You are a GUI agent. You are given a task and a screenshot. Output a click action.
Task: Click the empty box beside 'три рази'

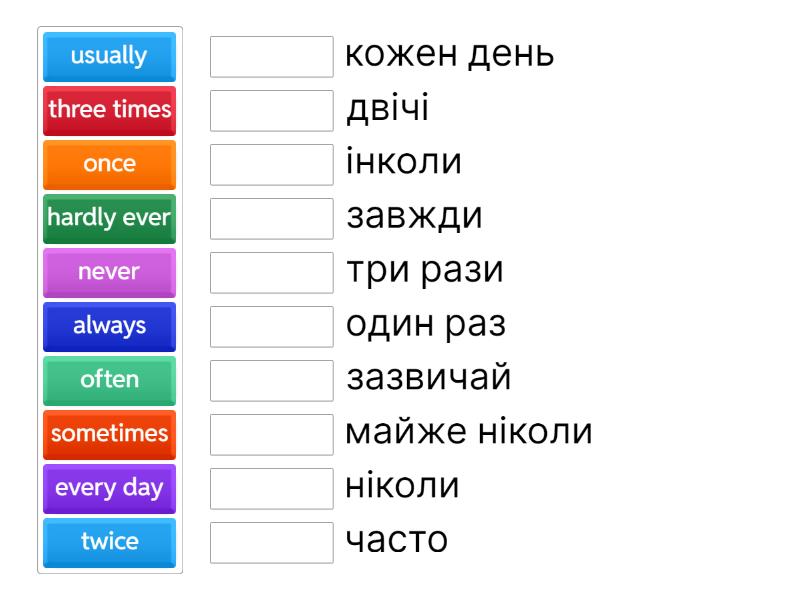(x=271, y=273)
